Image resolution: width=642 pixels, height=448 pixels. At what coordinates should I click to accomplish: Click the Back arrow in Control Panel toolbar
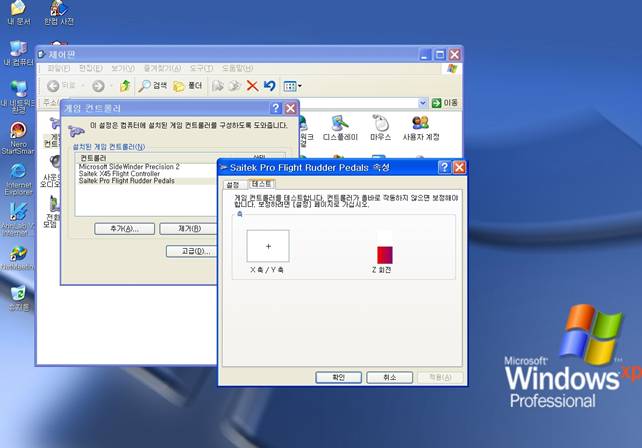[x=53, y=86]
